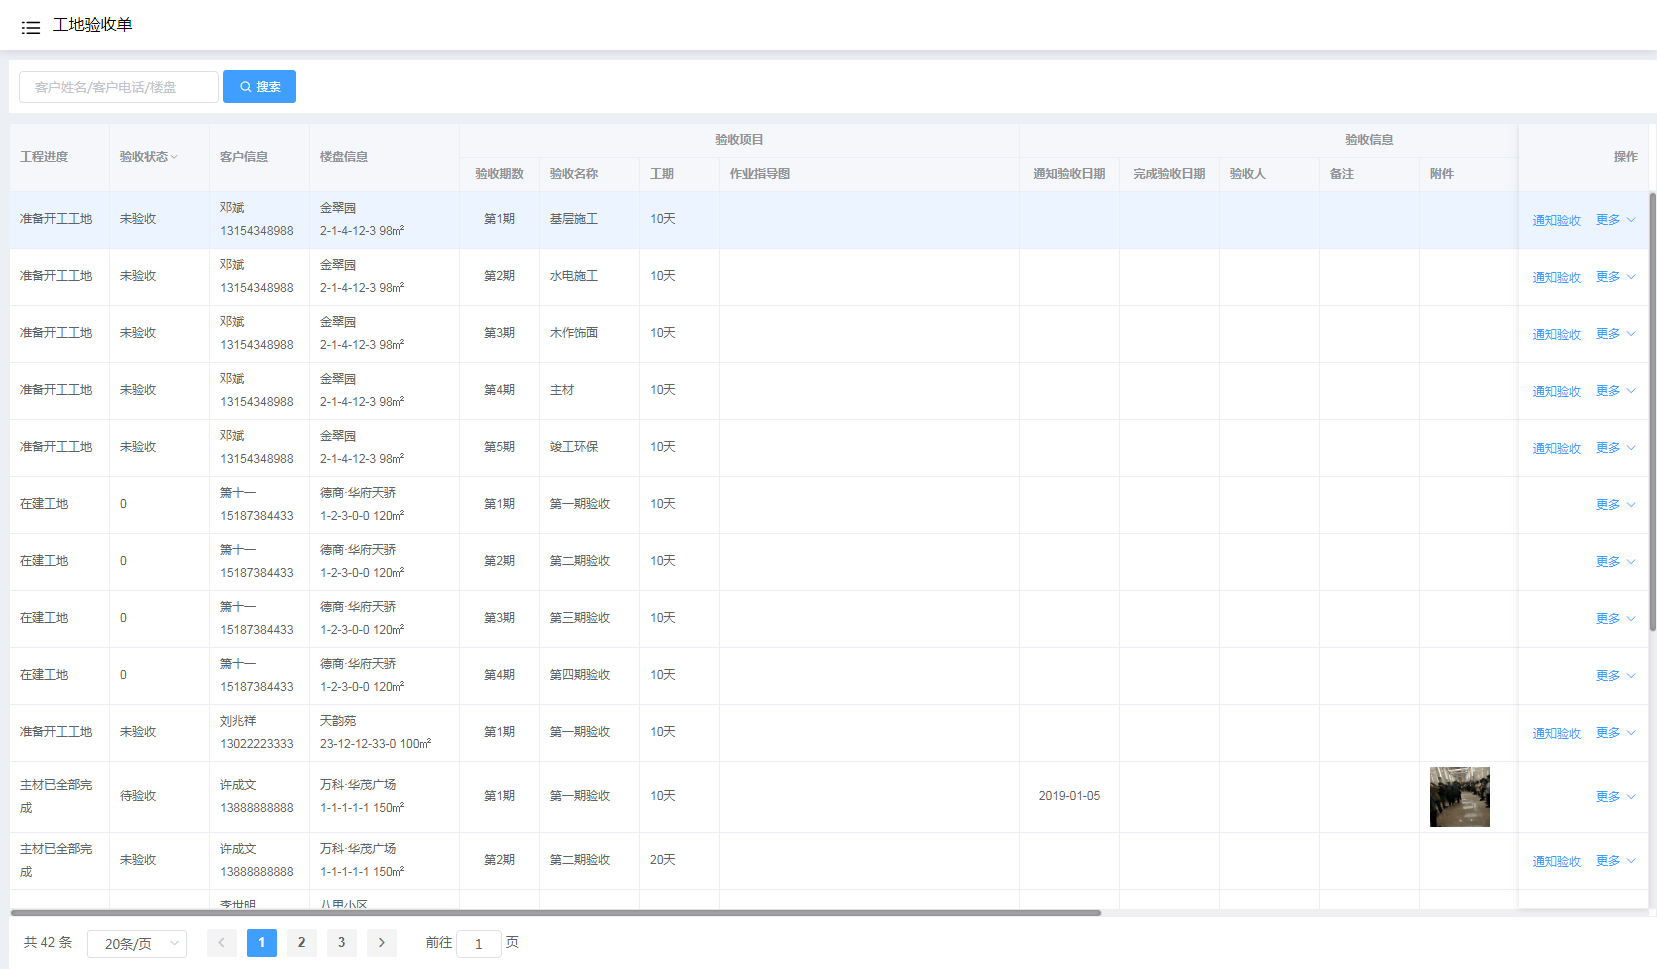Open the 20条/页 page size selector
The image size is (1657, 969).
[137, 944]
